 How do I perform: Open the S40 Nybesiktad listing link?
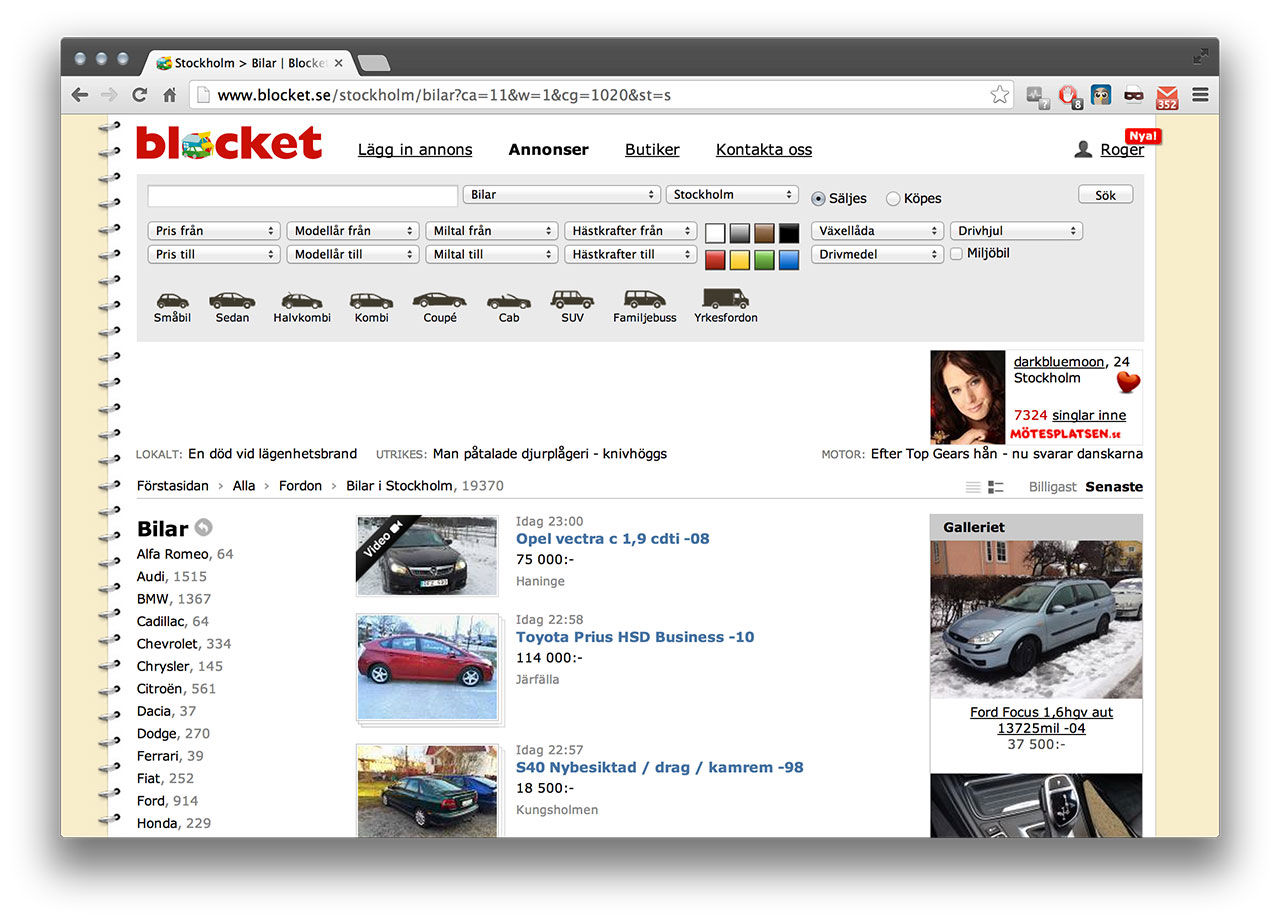[x=660, y=768]
